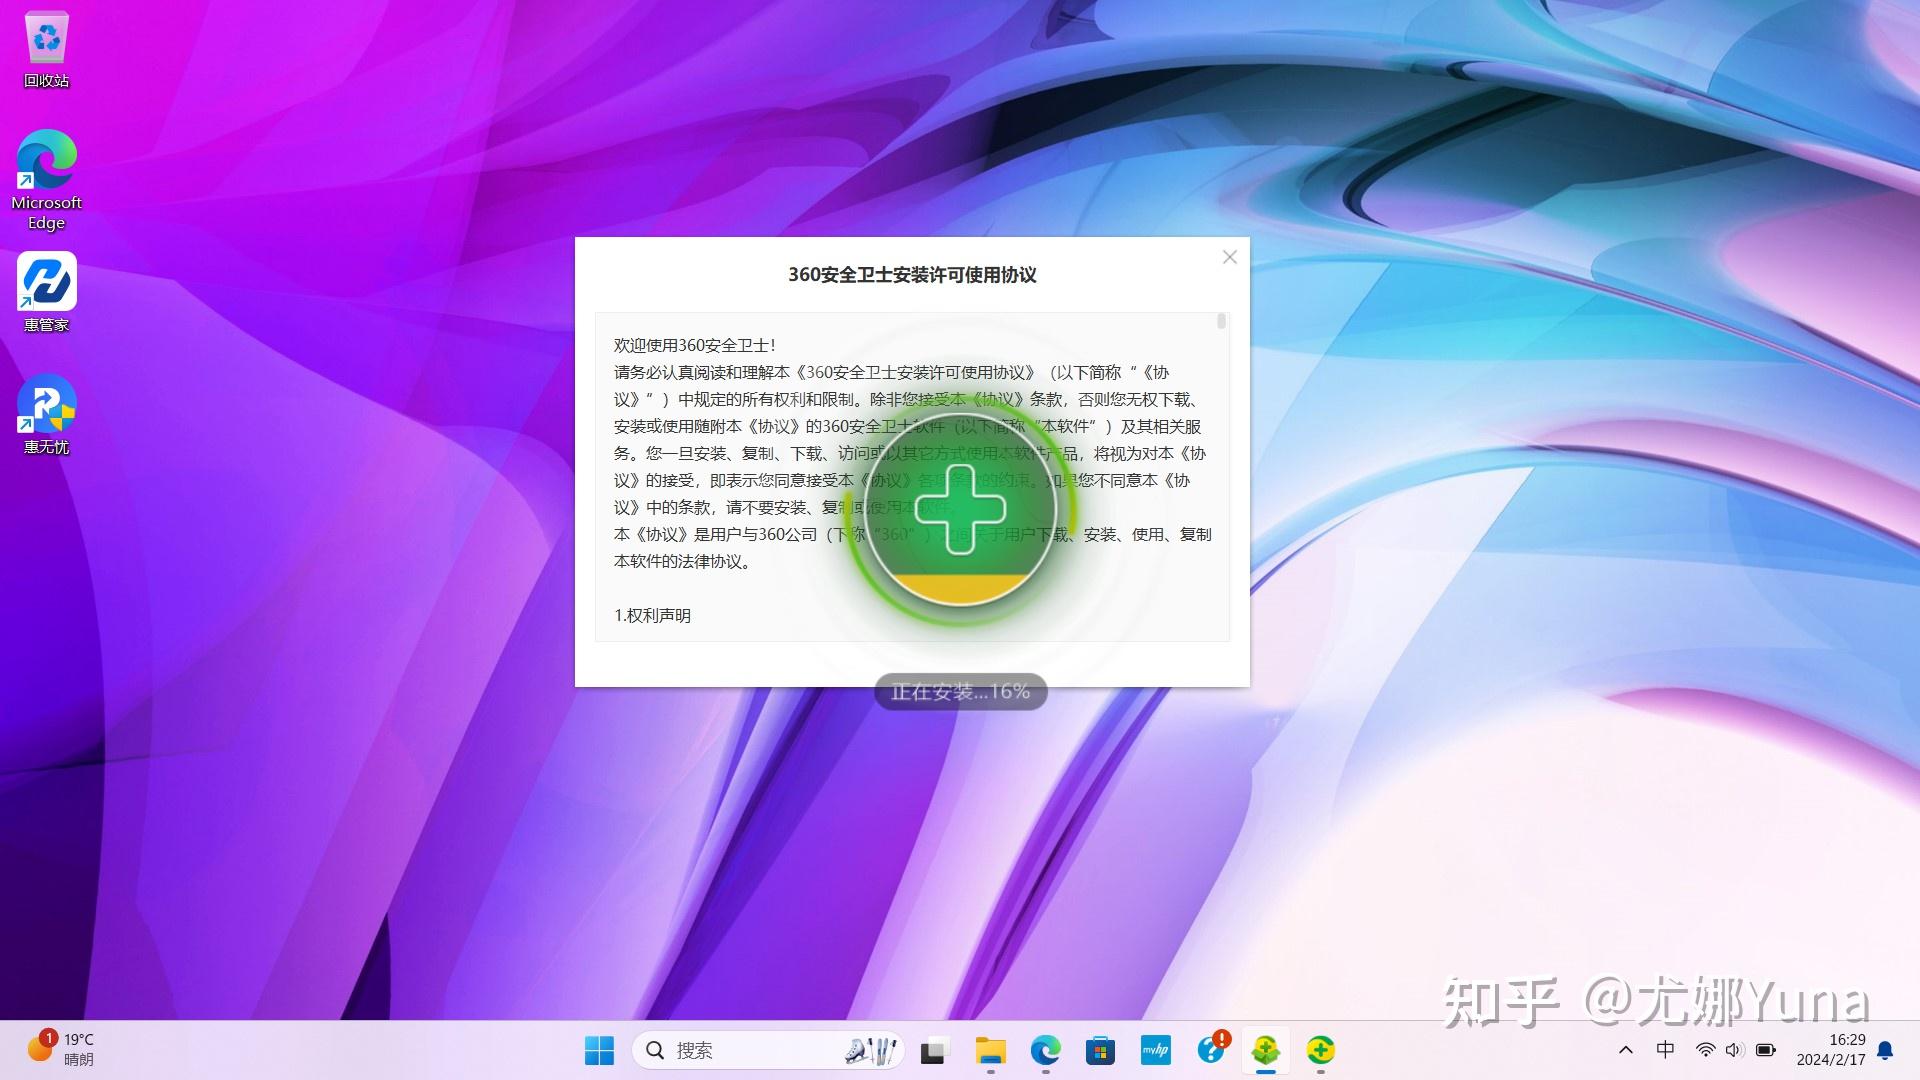Viewport: 1920px width, 1080px height.
Task: Open Task View from the taskbar
Action: coord(933,1050)
